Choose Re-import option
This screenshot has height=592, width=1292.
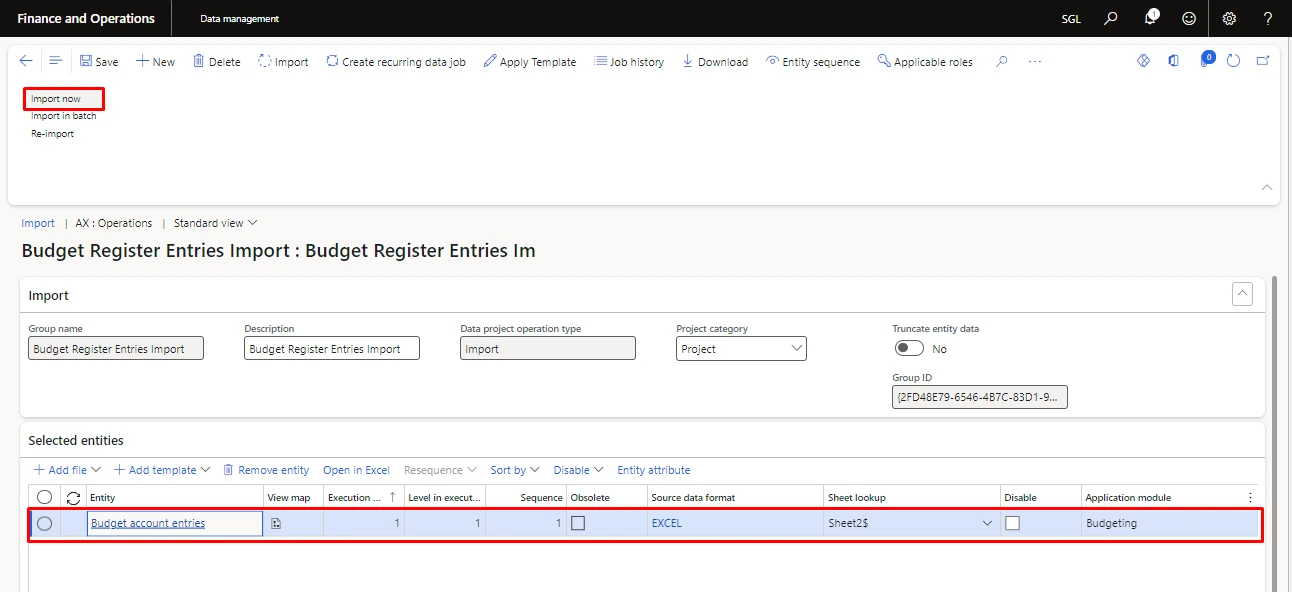pyautogui.click(x=52, y=134)
